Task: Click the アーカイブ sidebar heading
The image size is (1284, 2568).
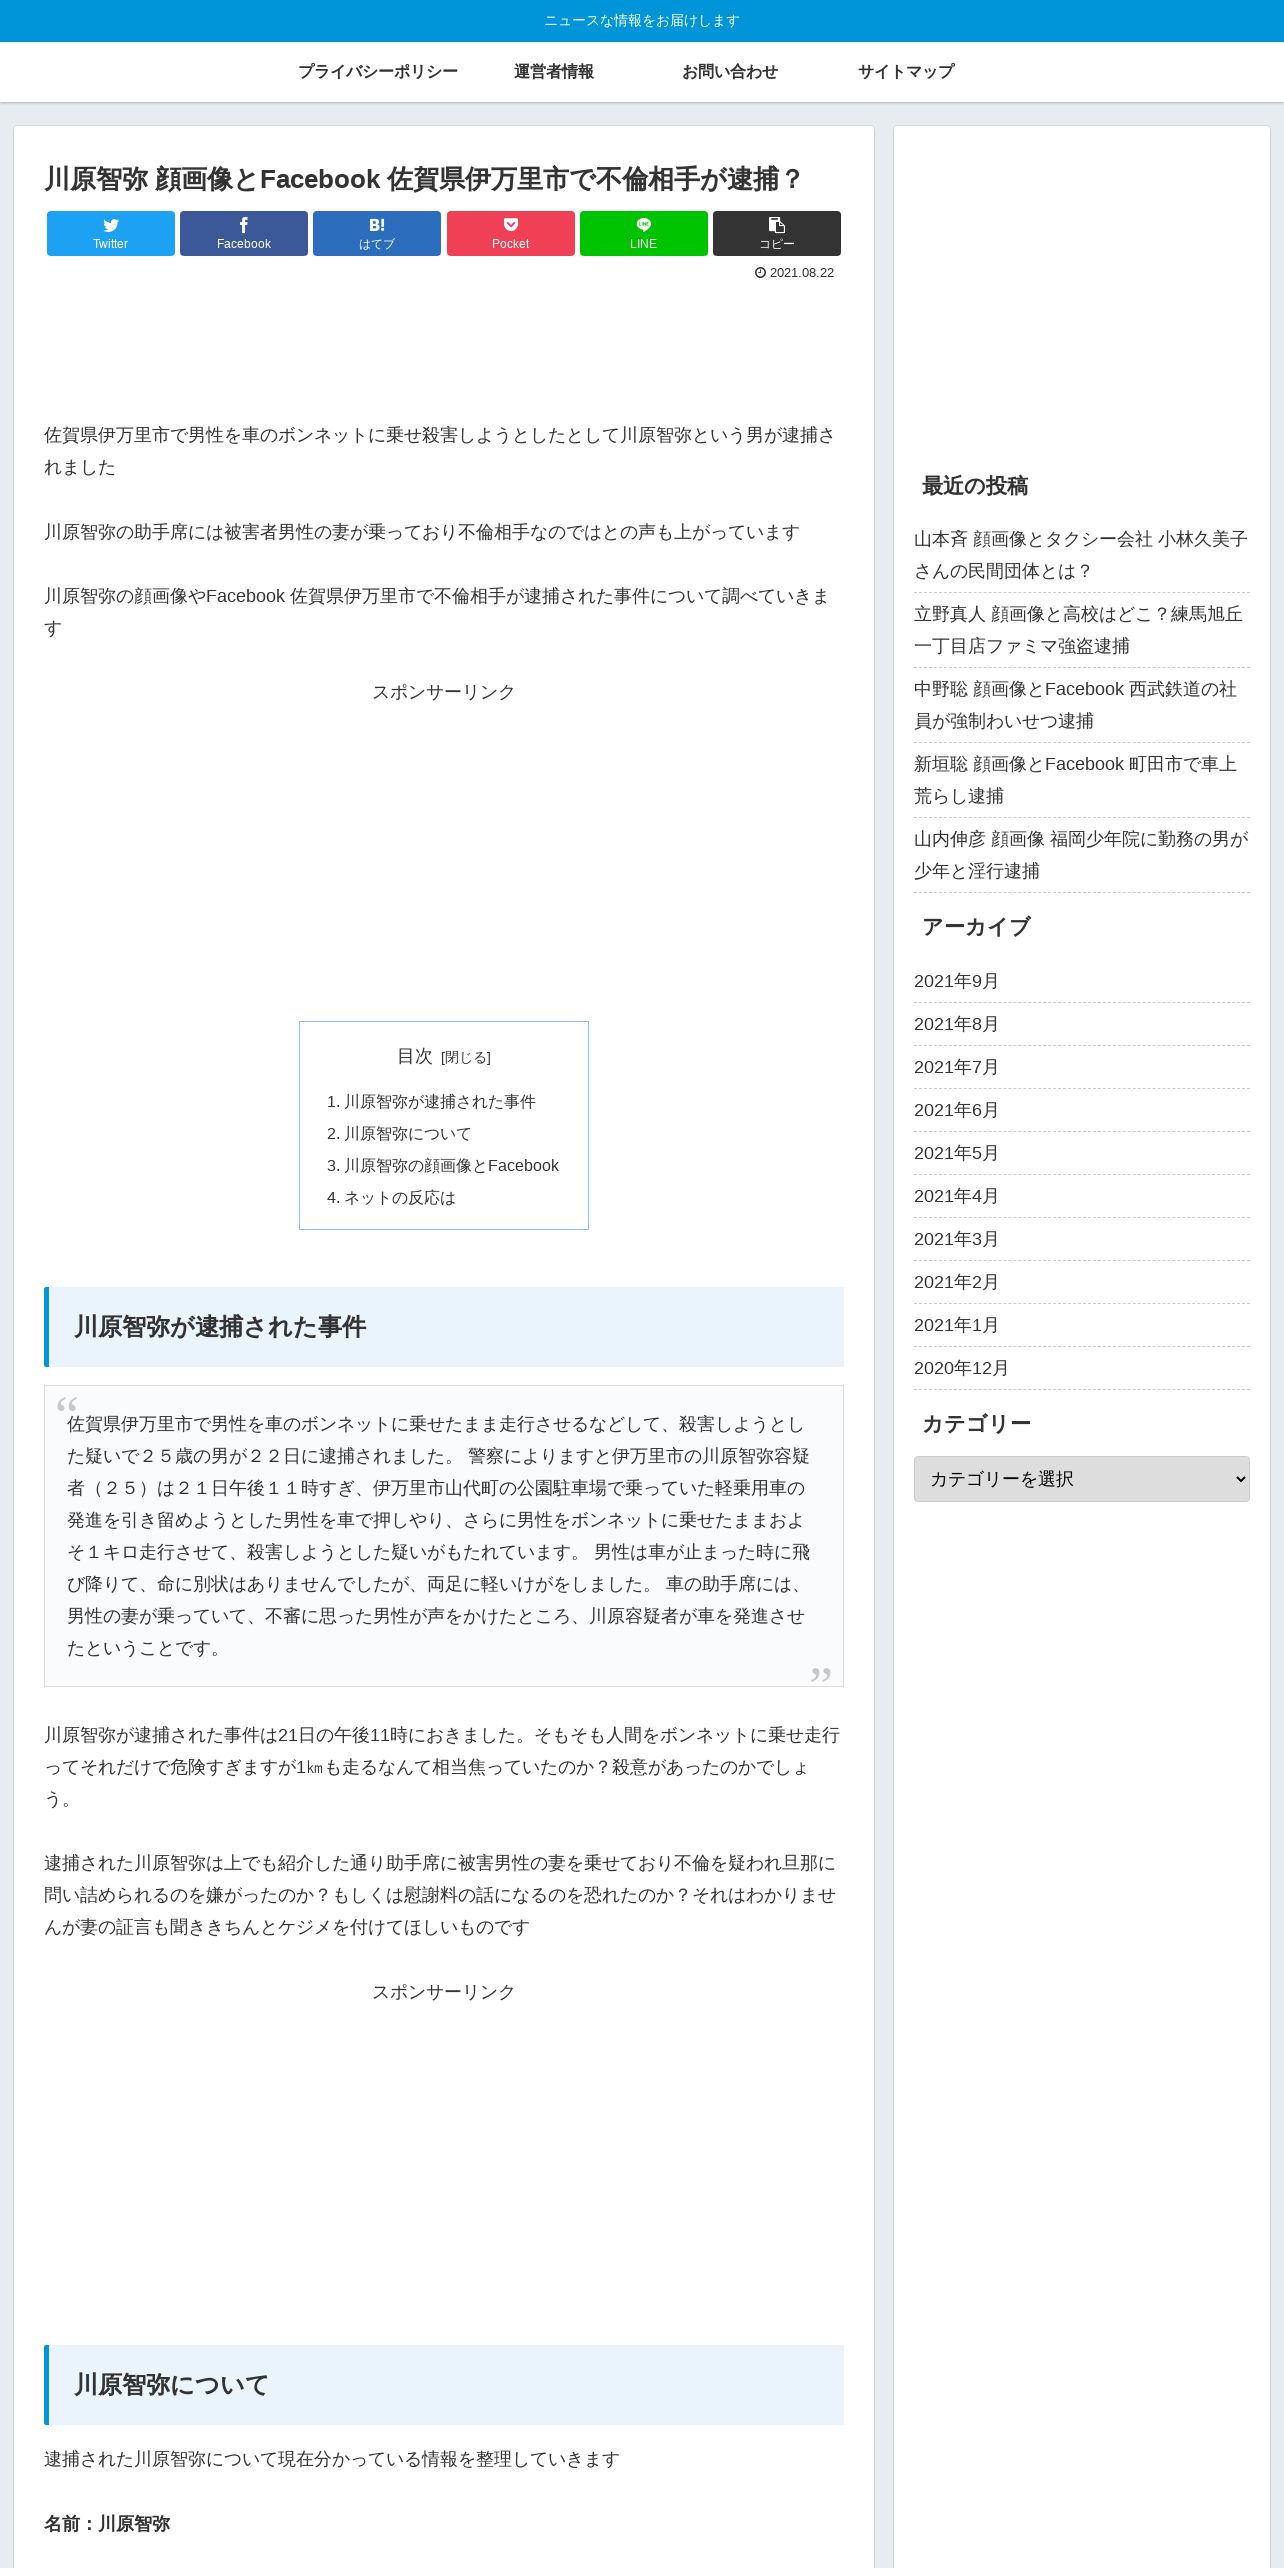Action: click(976, 927)
